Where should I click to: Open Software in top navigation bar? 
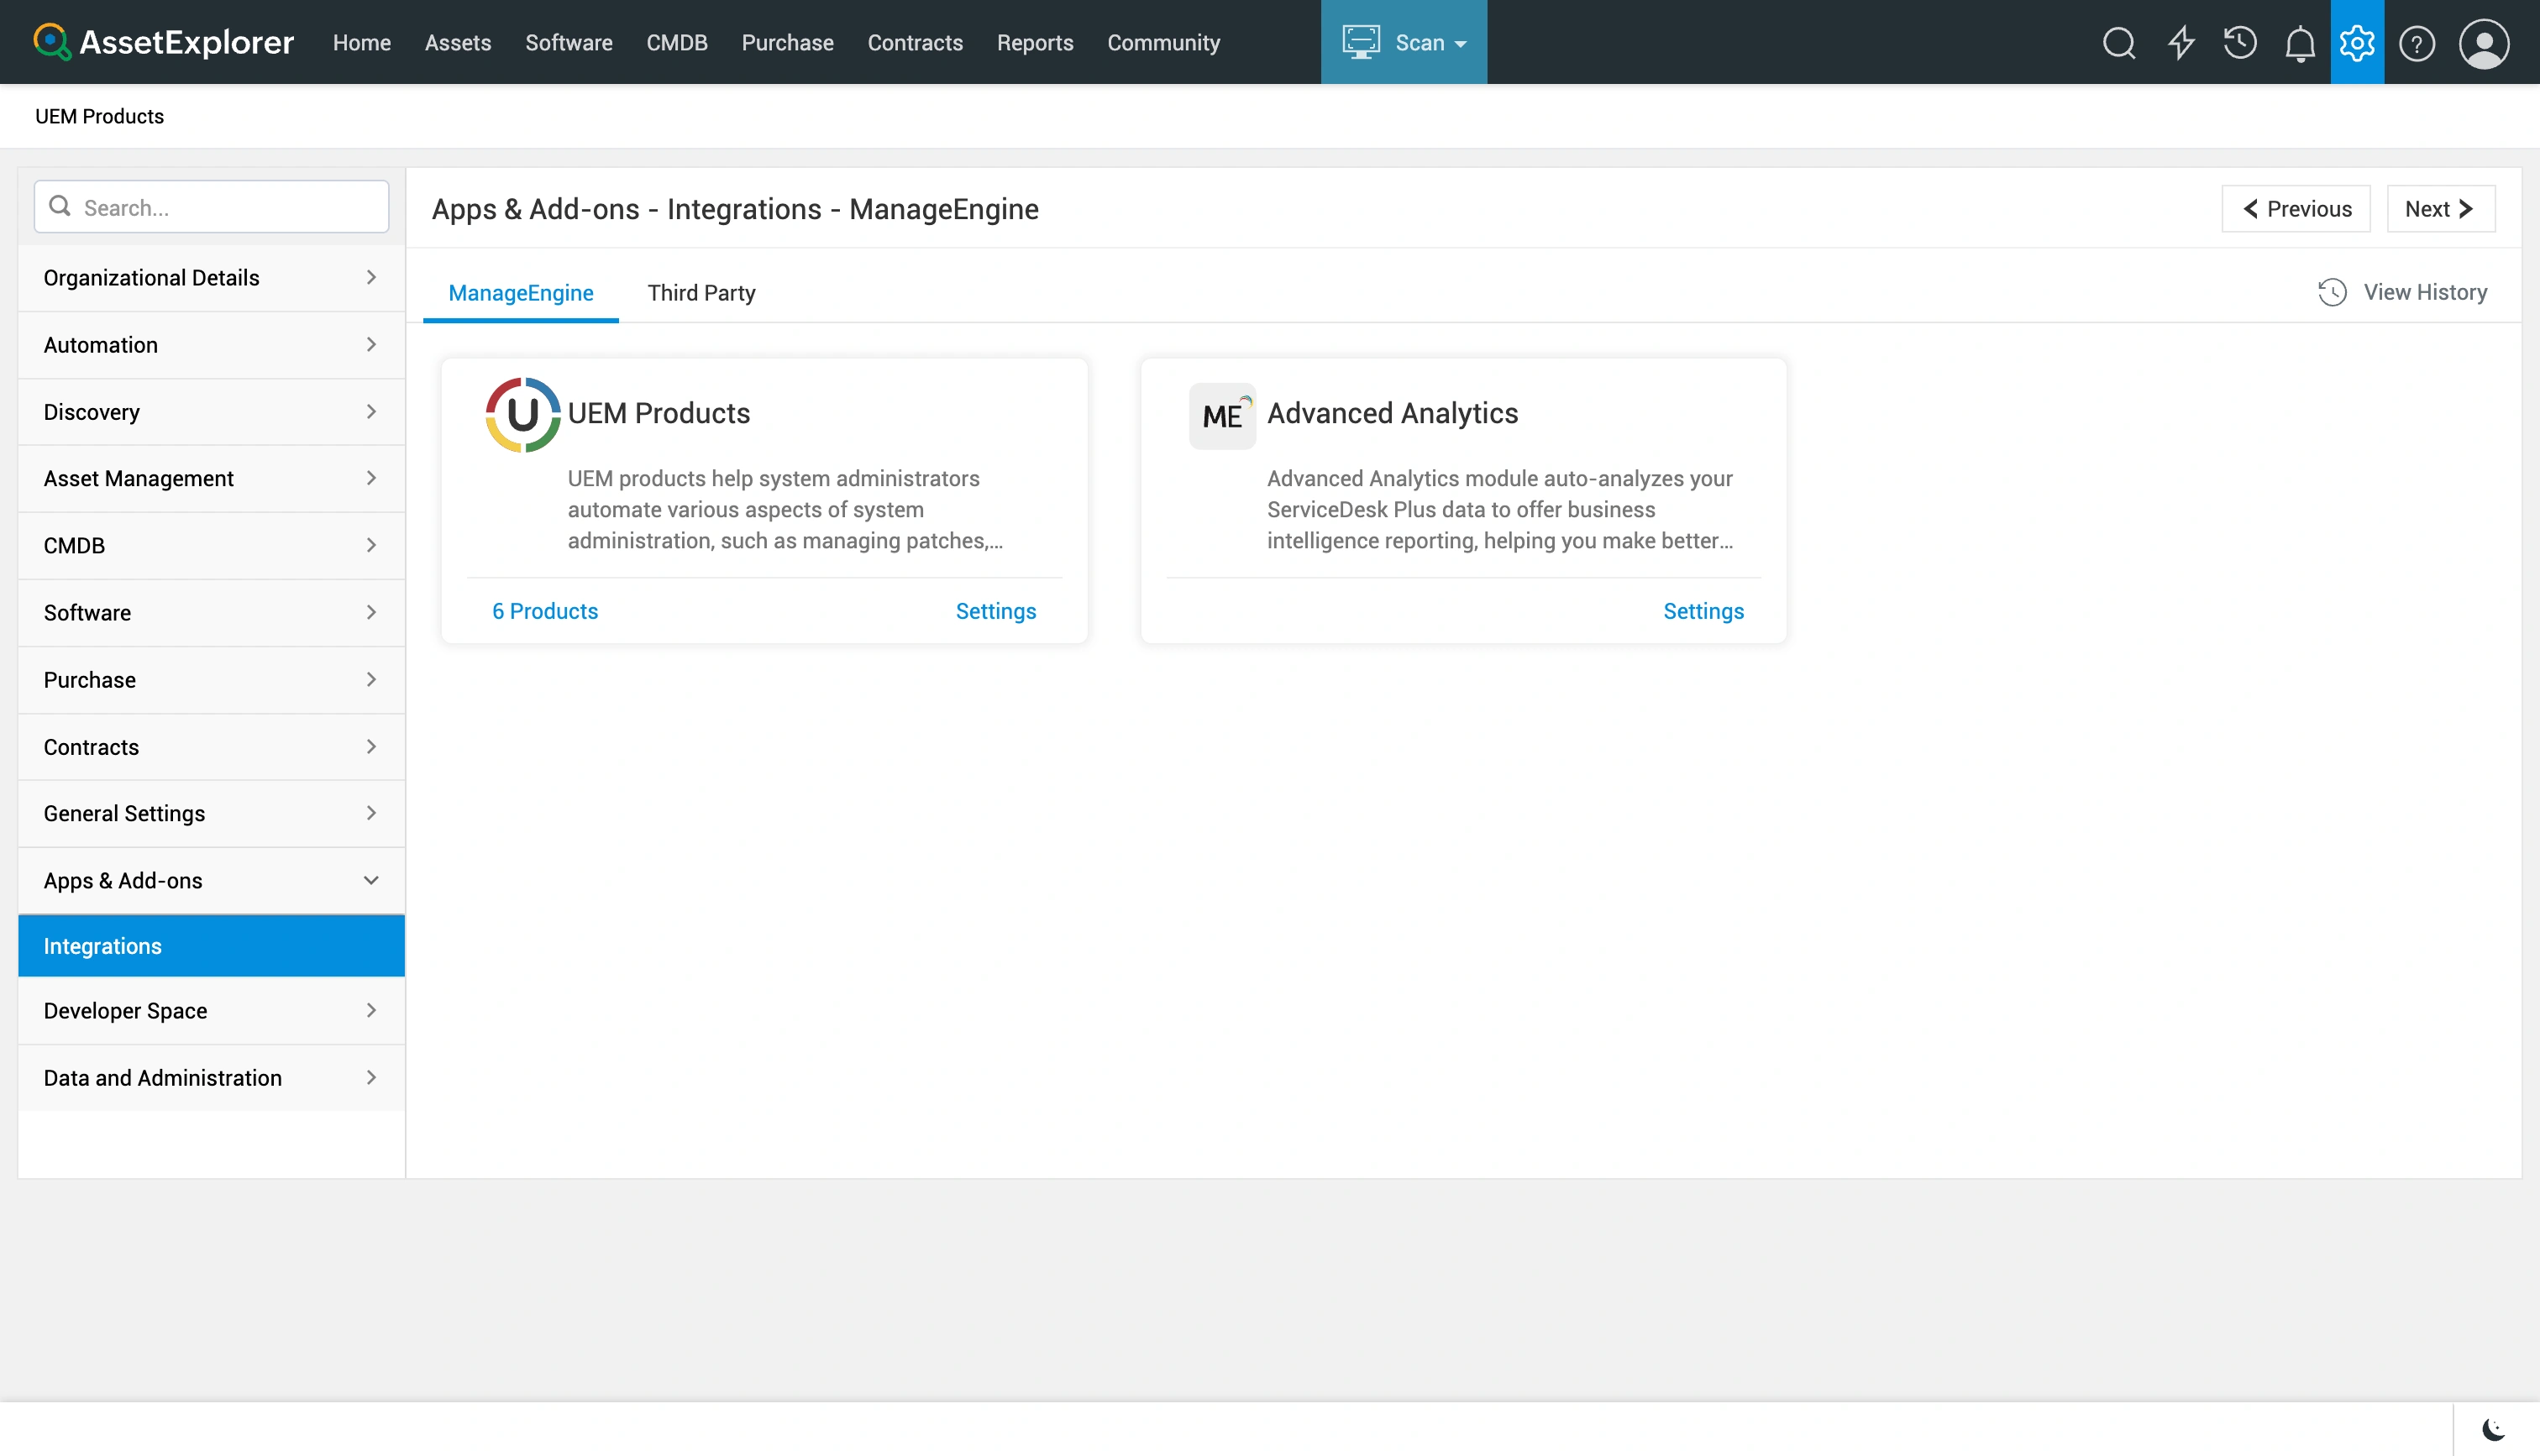coord(568,42)
